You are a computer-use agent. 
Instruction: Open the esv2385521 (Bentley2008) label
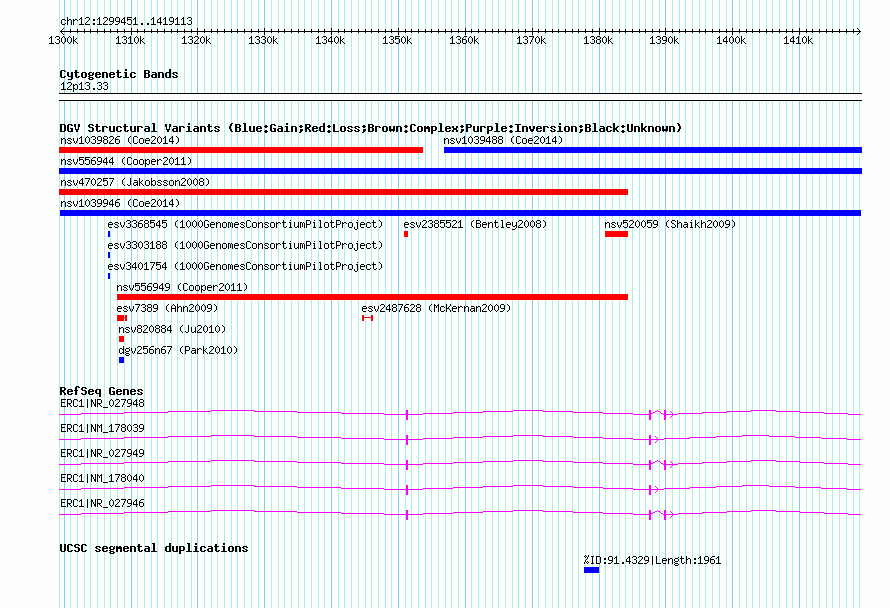click(475, 224)
